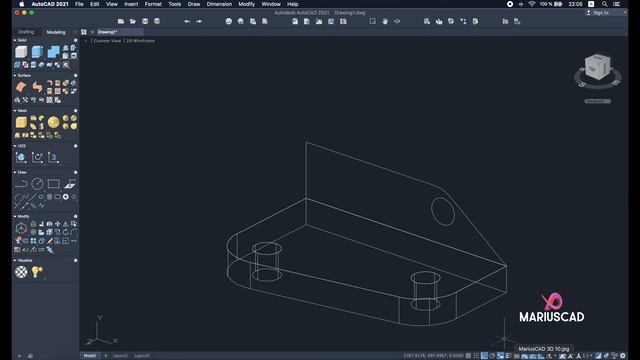
Task: Select the Surface Loft tool
Action: 37,87
